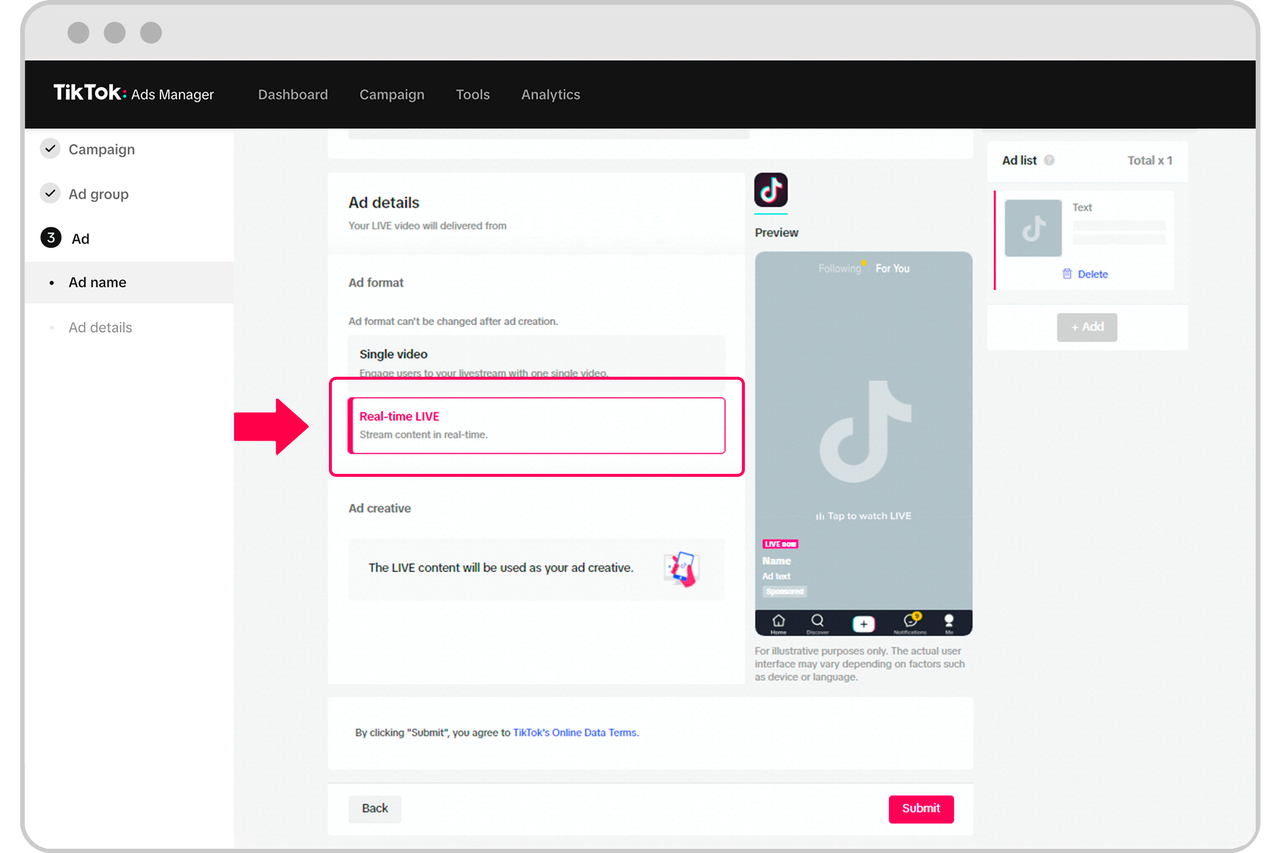Screen dimensions: 1280x853
Task: Open the Dashboard menu item
Action: (x=293, y=94)
